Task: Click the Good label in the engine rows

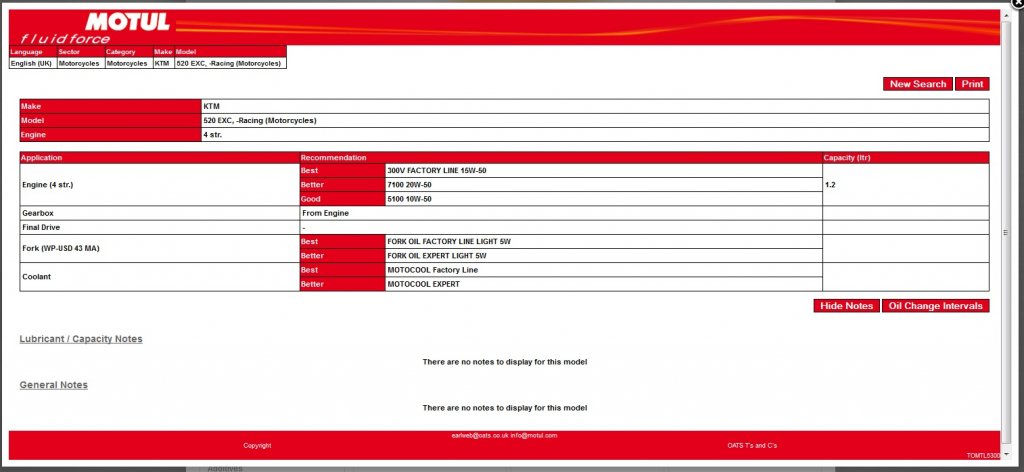Action: tap(342, 199)
